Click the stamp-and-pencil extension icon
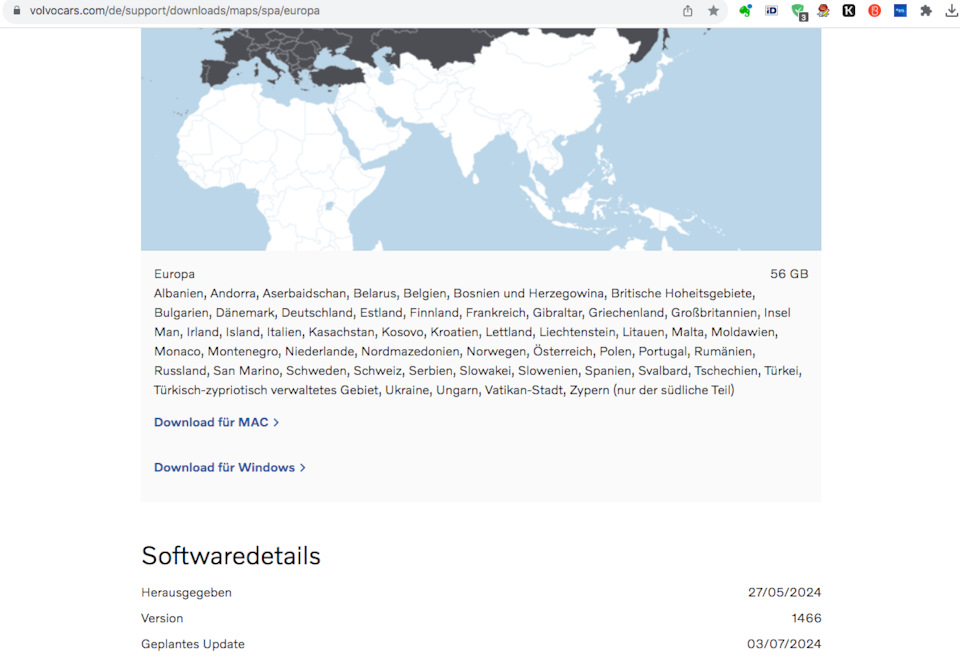 [822, 10]
